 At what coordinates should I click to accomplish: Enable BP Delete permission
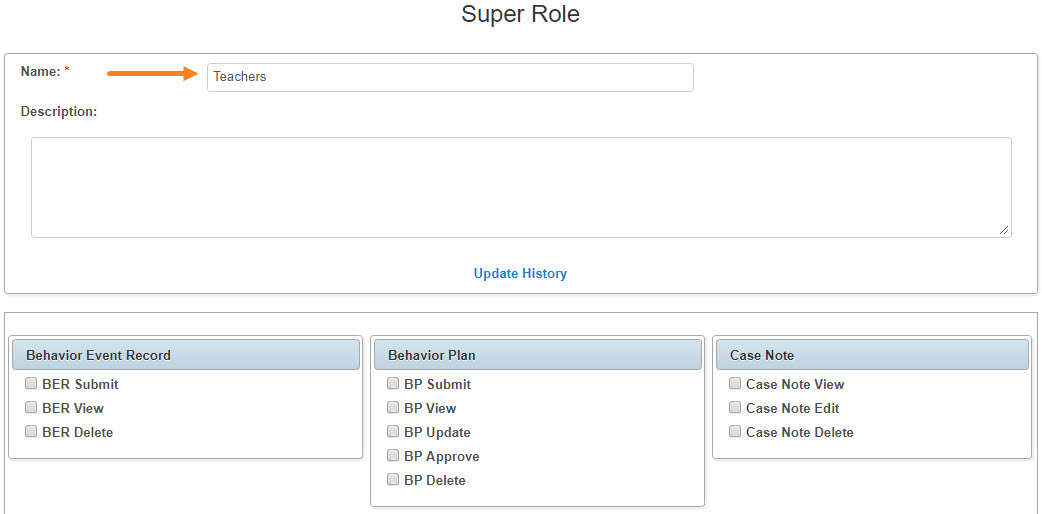393,479
